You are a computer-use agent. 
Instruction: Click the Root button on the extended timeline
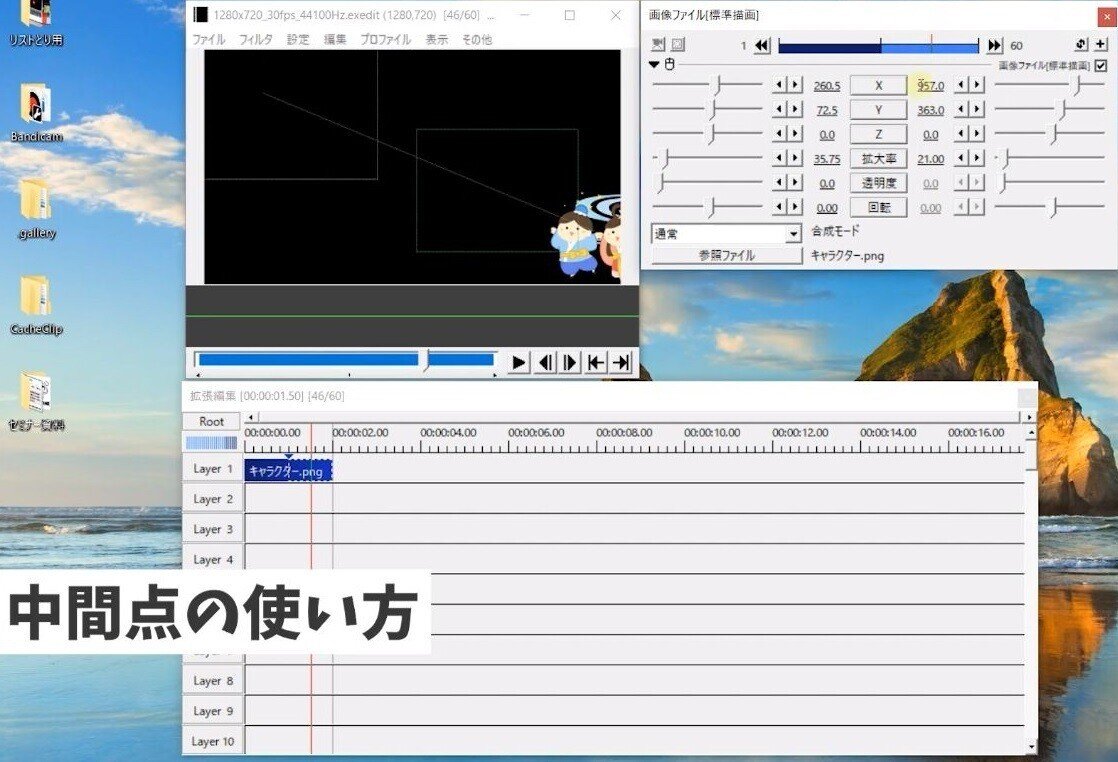click(x=211, y=421)
